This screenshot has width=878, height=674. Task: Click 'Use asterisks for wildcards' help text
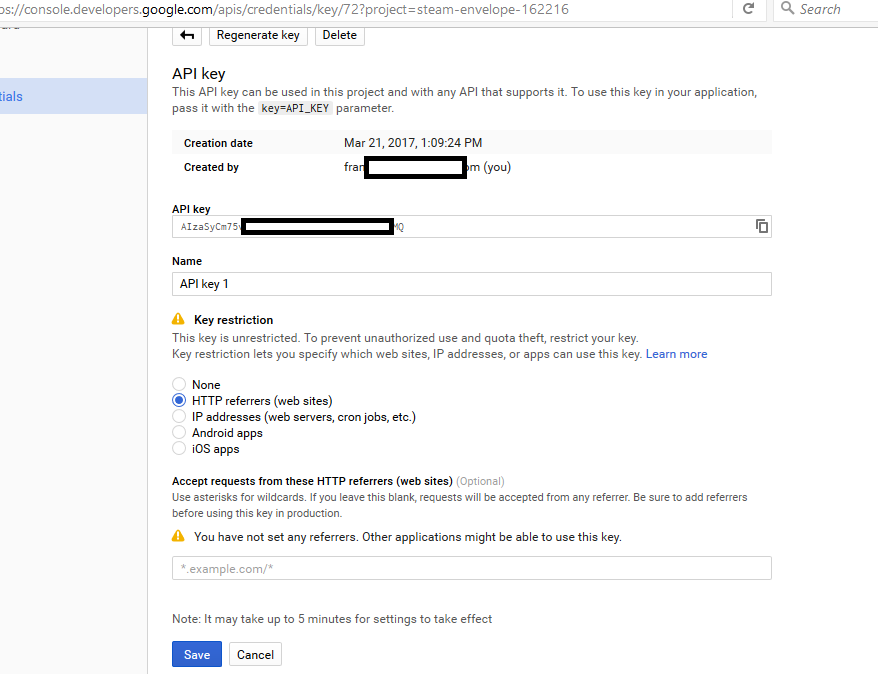coord(460,505)
